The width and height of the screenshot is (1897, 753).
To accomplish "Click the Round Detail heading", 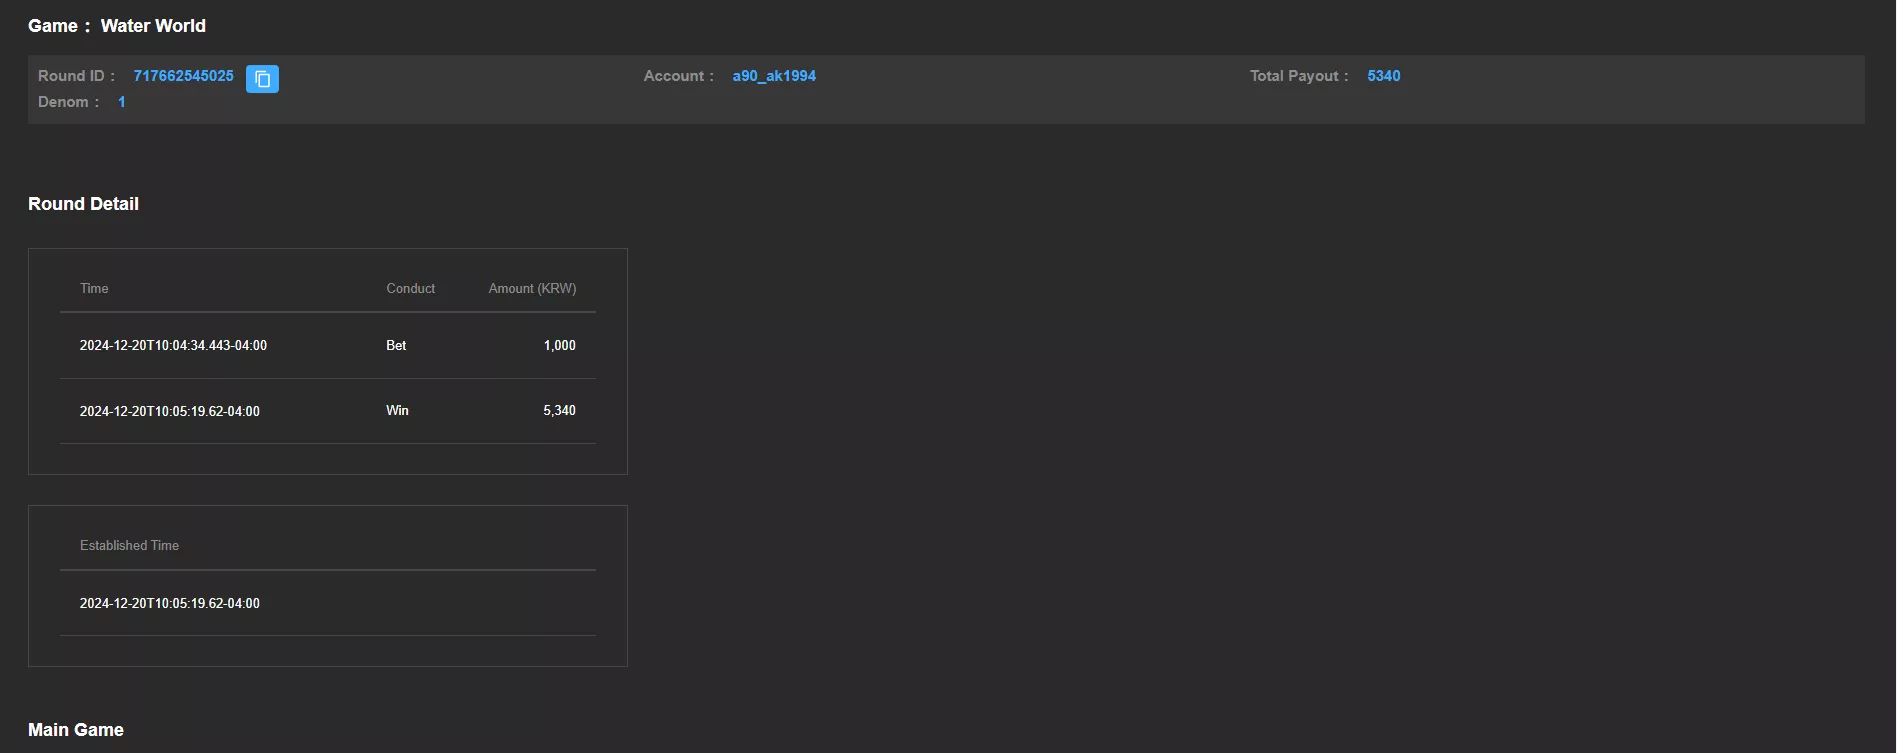I will [84, 204].
